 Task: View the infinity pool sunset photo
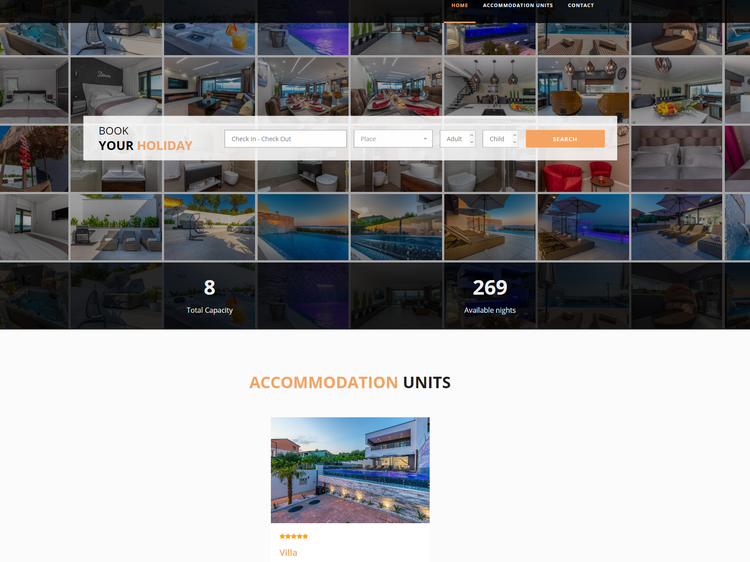303,227
